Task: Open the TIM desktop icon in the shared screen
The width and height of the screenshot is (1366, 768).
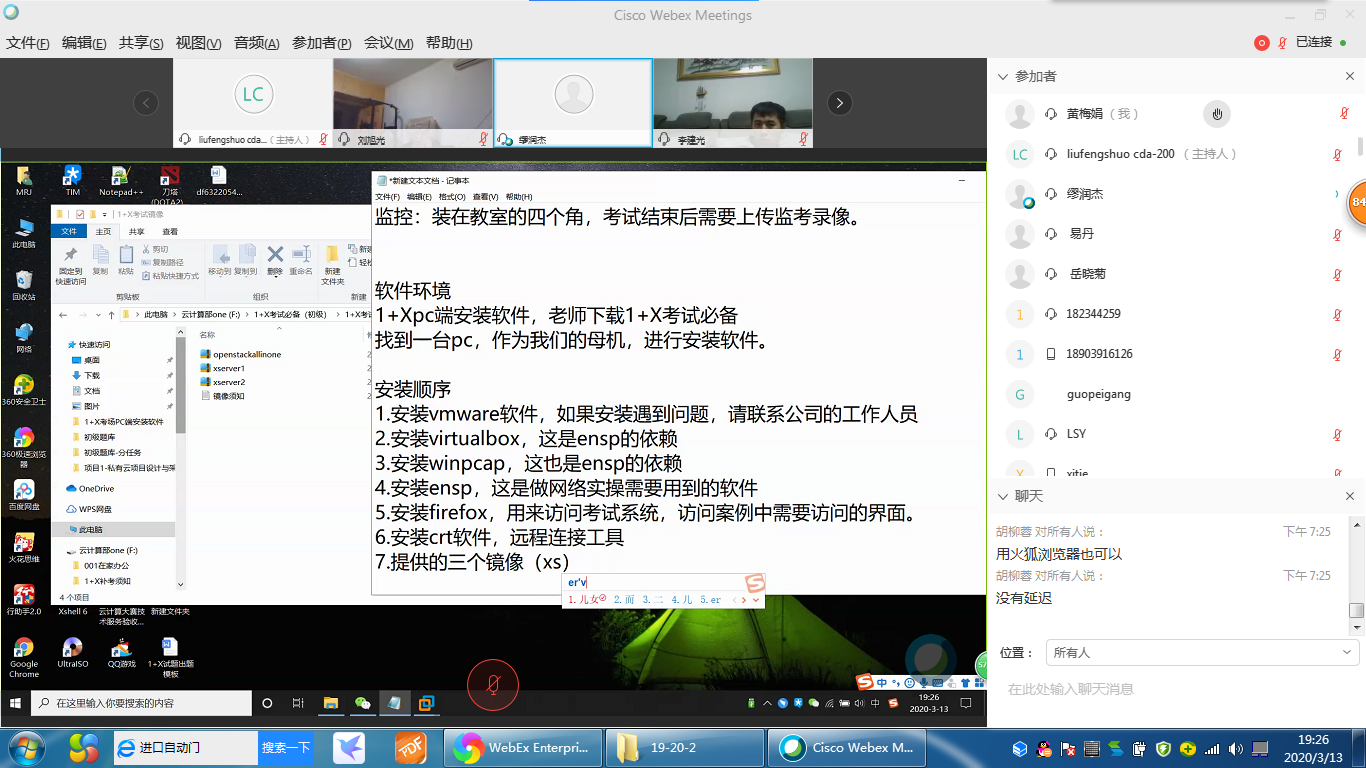Action: click(x=72, y=180)
